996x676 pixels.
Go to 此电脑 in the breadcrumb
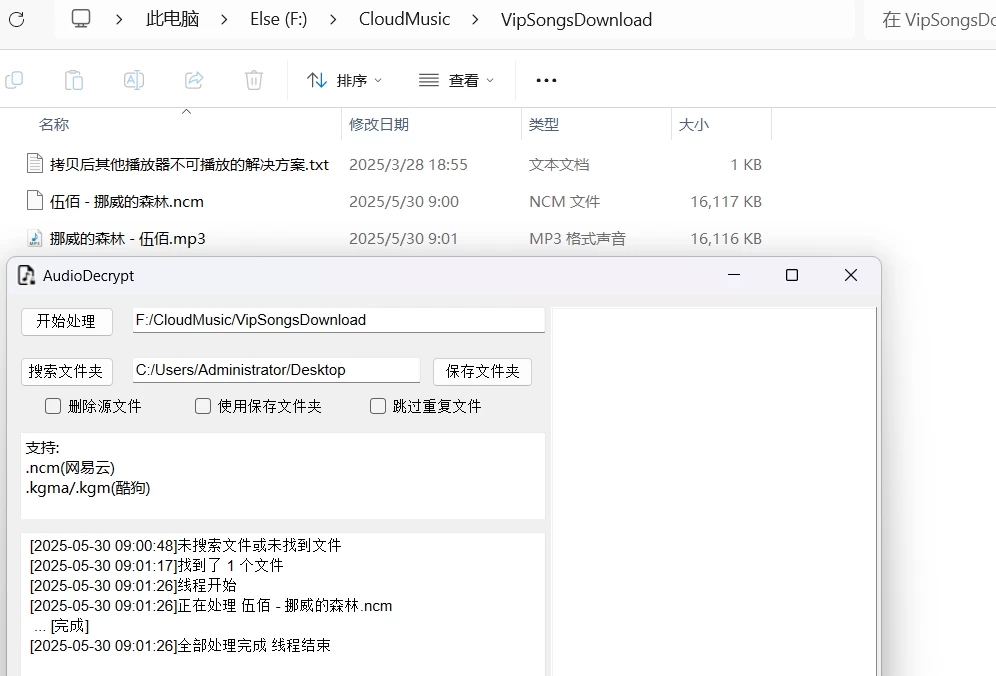click(172, 19)
